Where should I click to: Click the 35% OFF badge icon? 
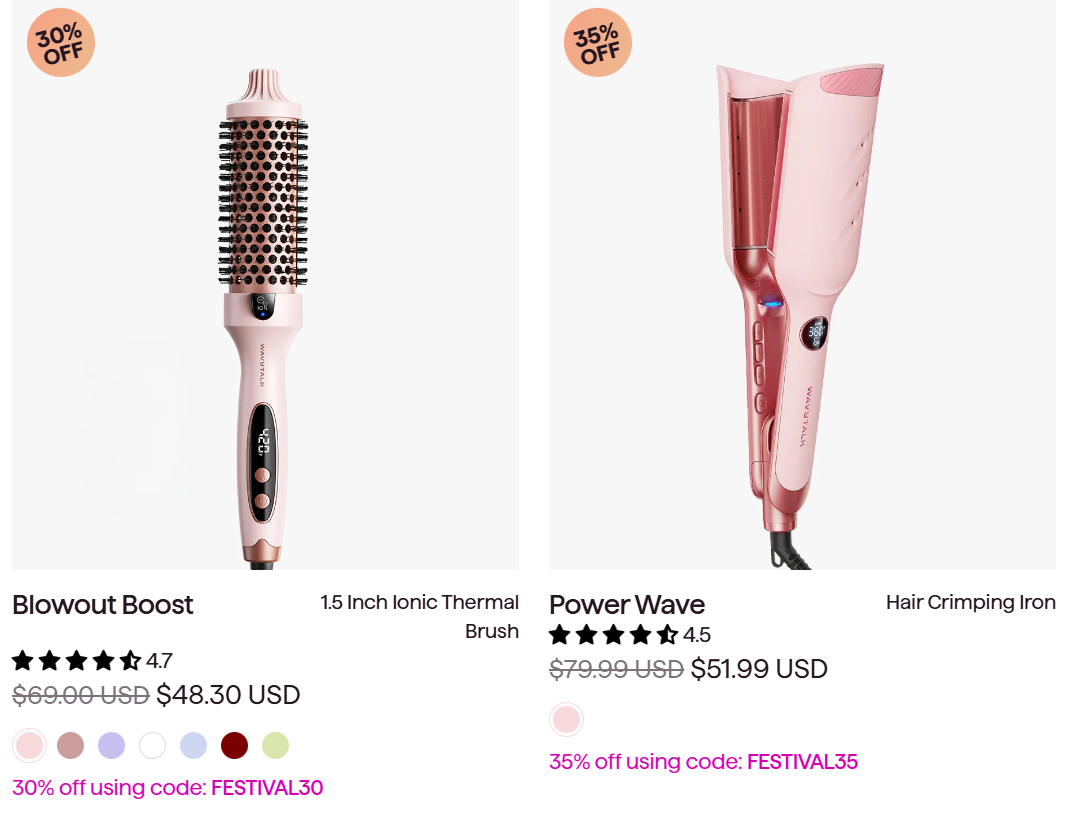[x=598, y=42]
